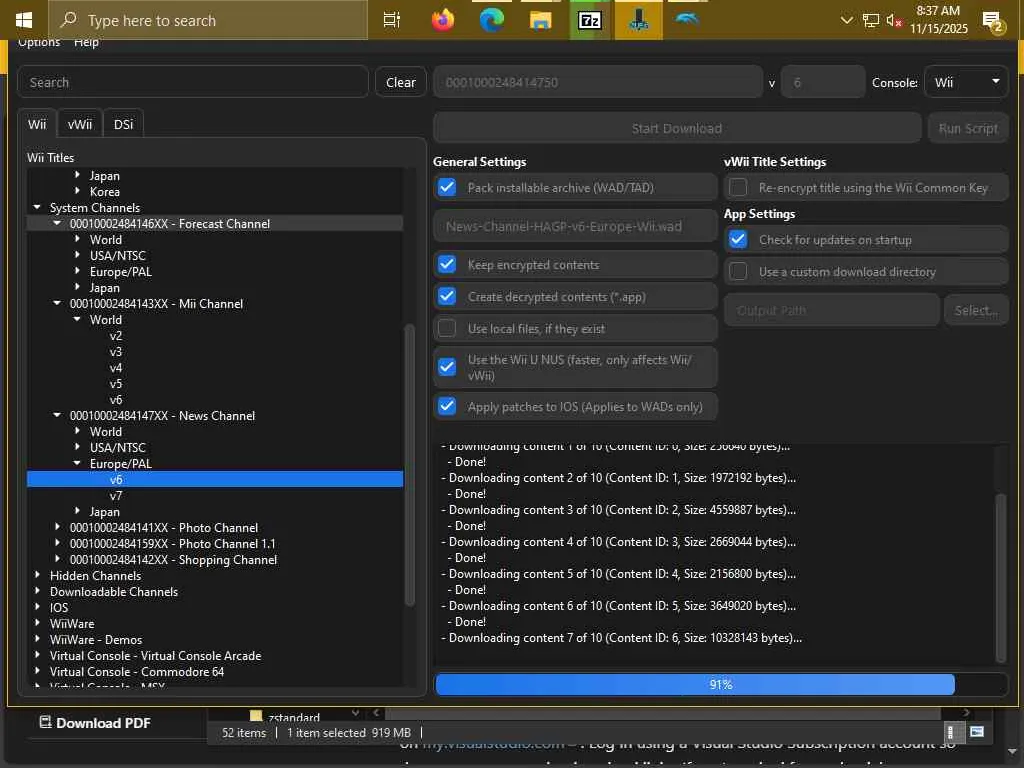The width and height of the screenshot is (1024, 768).
Task: Toggle Use the Wii U NUS option
Action: pyautogui.click(x=447, y=367)
